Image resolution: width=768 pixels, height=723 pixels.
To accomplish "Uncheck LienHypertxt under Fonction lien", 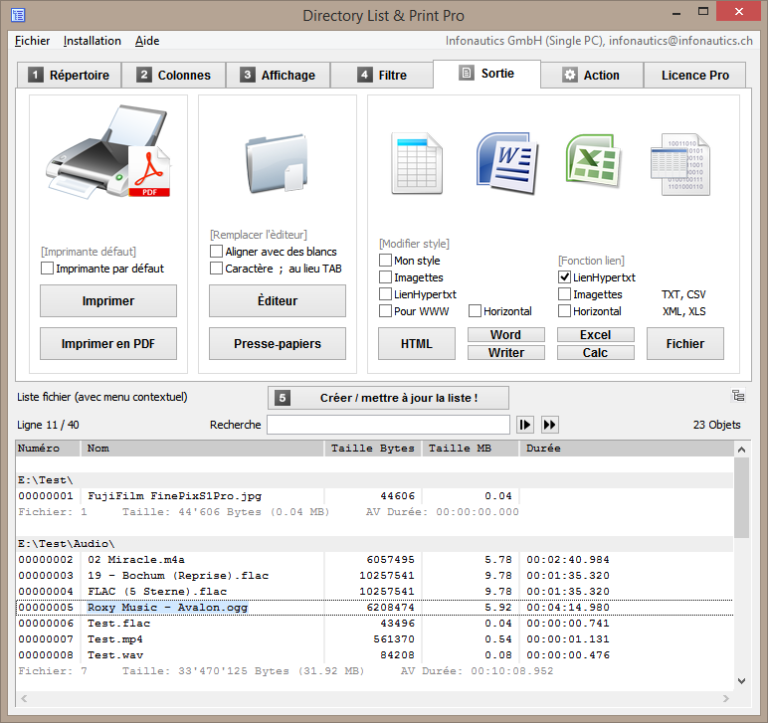I will tap(565, 278).
